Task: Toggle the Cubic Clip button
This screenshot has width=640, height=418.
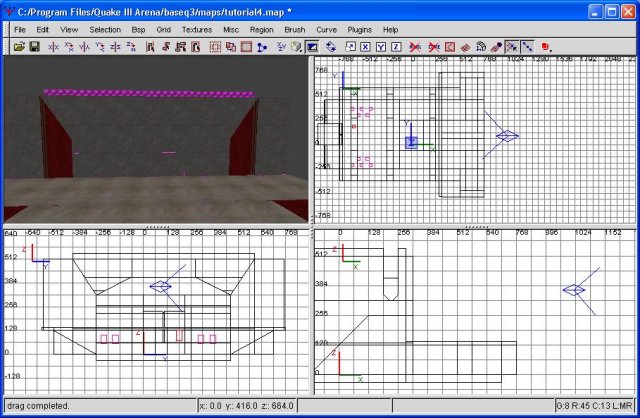Action: 312,47
